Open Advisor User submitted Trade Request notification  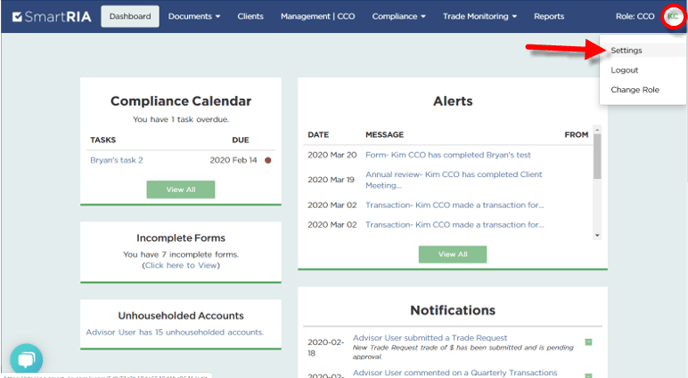430,338
